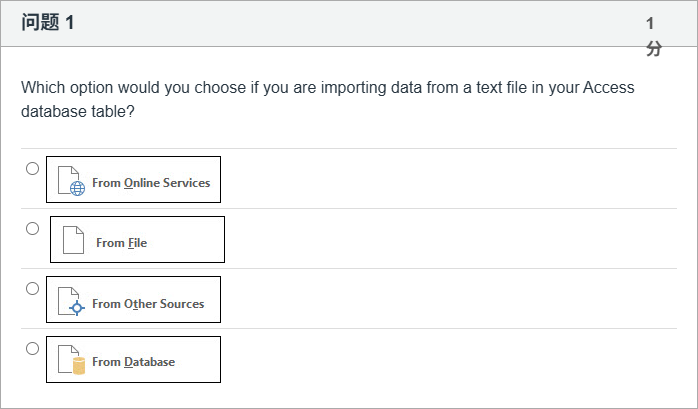Pick the From Other Sources radio option
The height and width of the screenshot is (409, 698).
(33, 289)
